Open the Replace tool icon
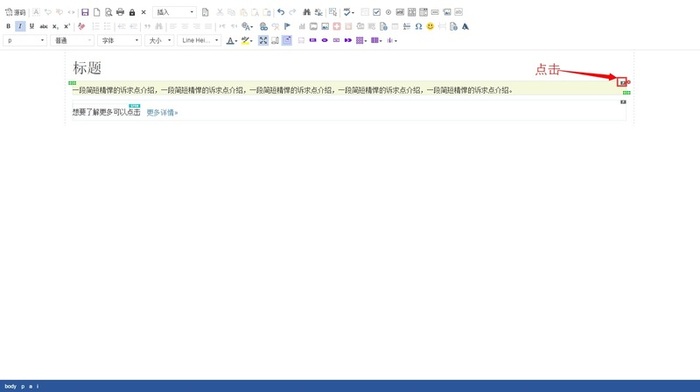Viewport: 700px width, 392px height. click(318, 12)
